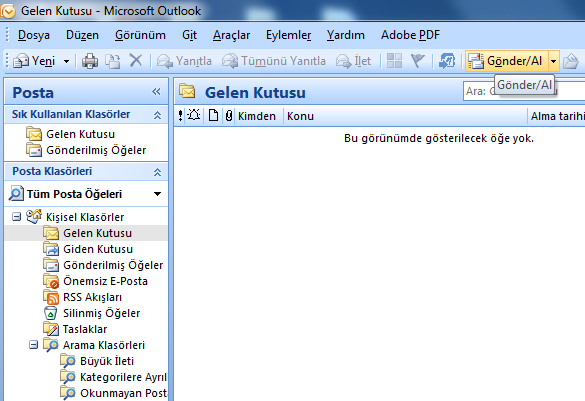Open the Gönder/Al dropdown arrow

(x=554, y=61)
